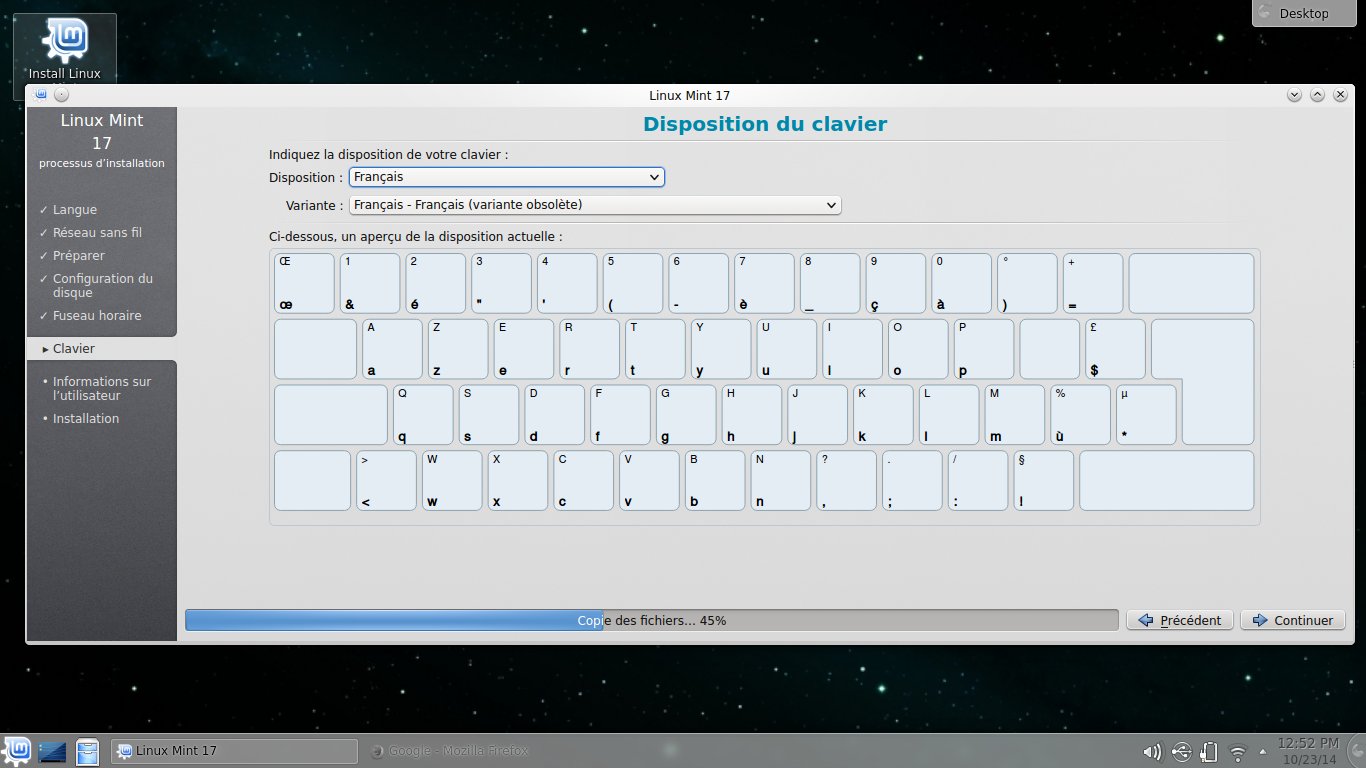Click the Continuer button
Viewport: 1366px width, 768px height.
click(x=1292, y=620)
